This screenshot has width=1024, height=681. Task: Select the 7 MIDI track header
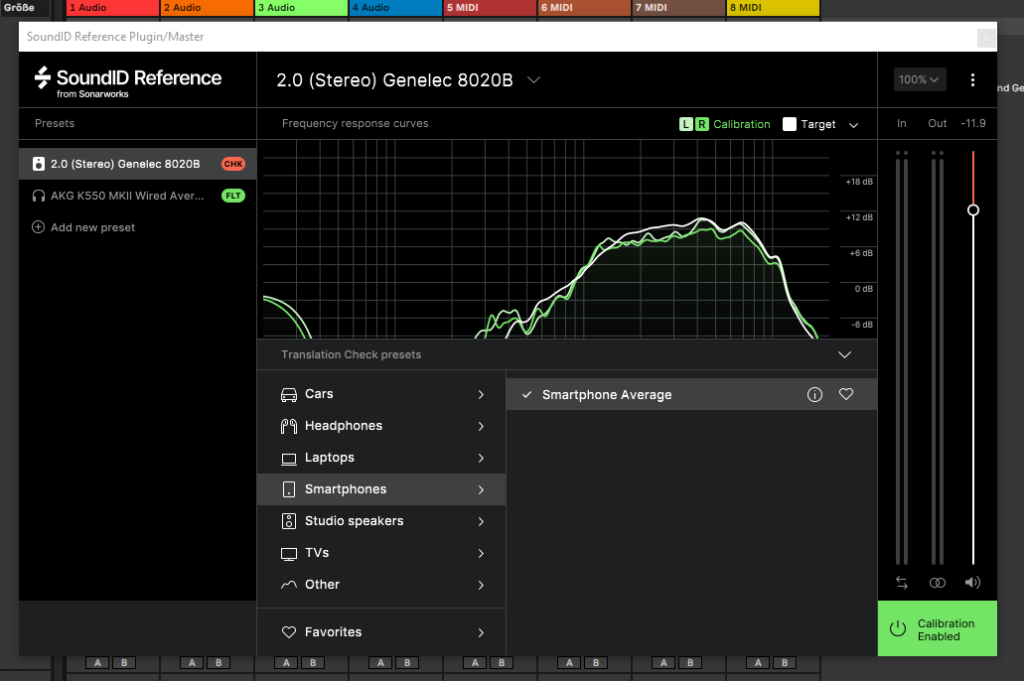click(679, 8)
